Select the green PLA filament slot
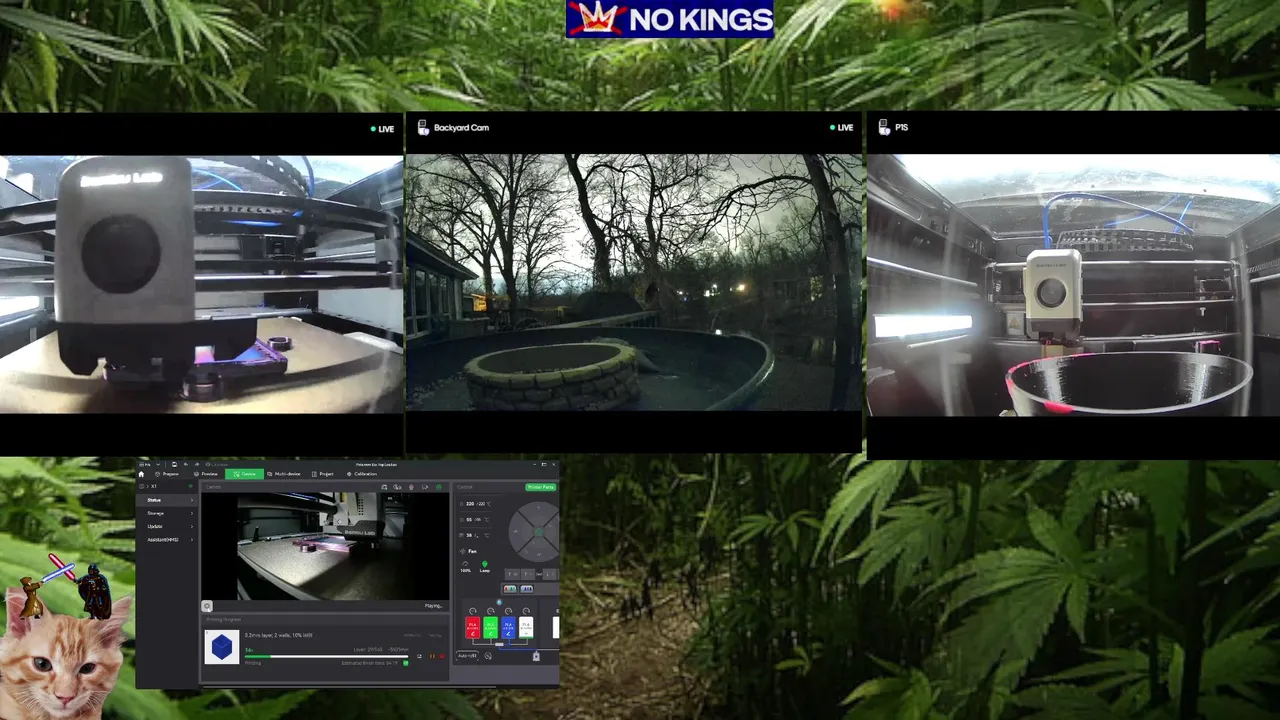This screenshot has height=720, width=1280. pos(490,627)
